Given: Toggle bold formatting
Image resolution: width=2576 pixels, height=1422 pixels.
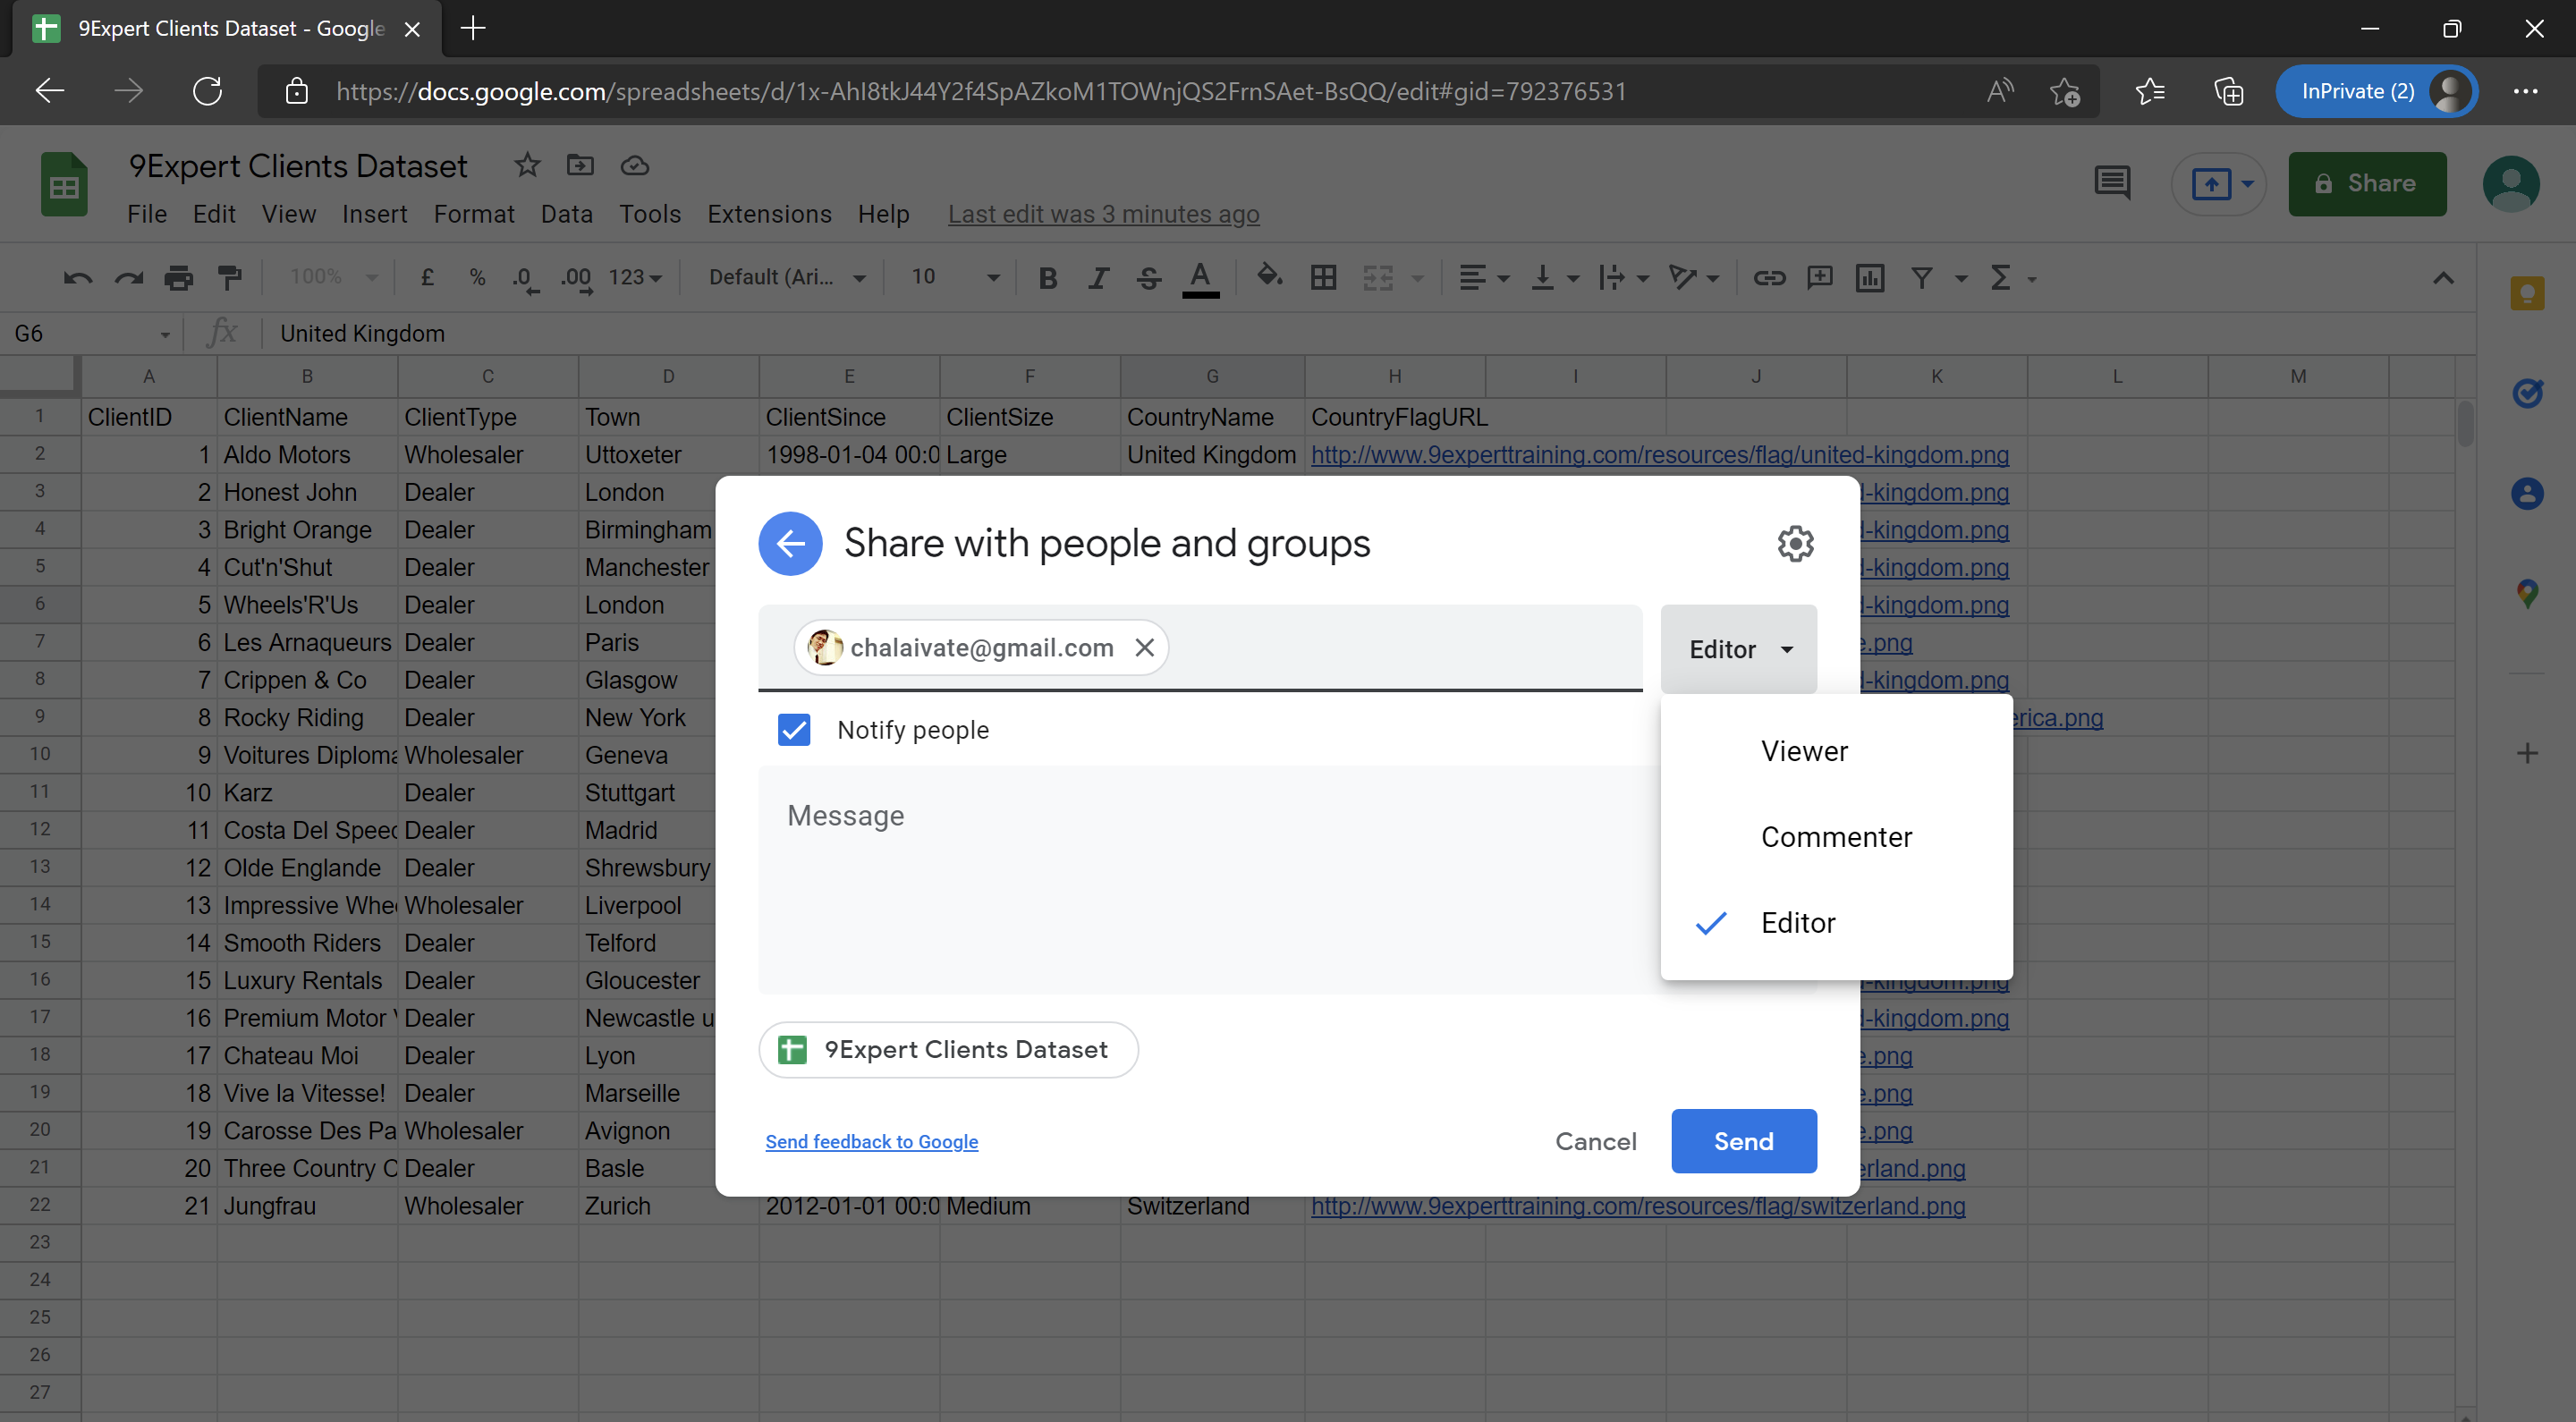Looking at the screenshot, I should (1048, 278).
